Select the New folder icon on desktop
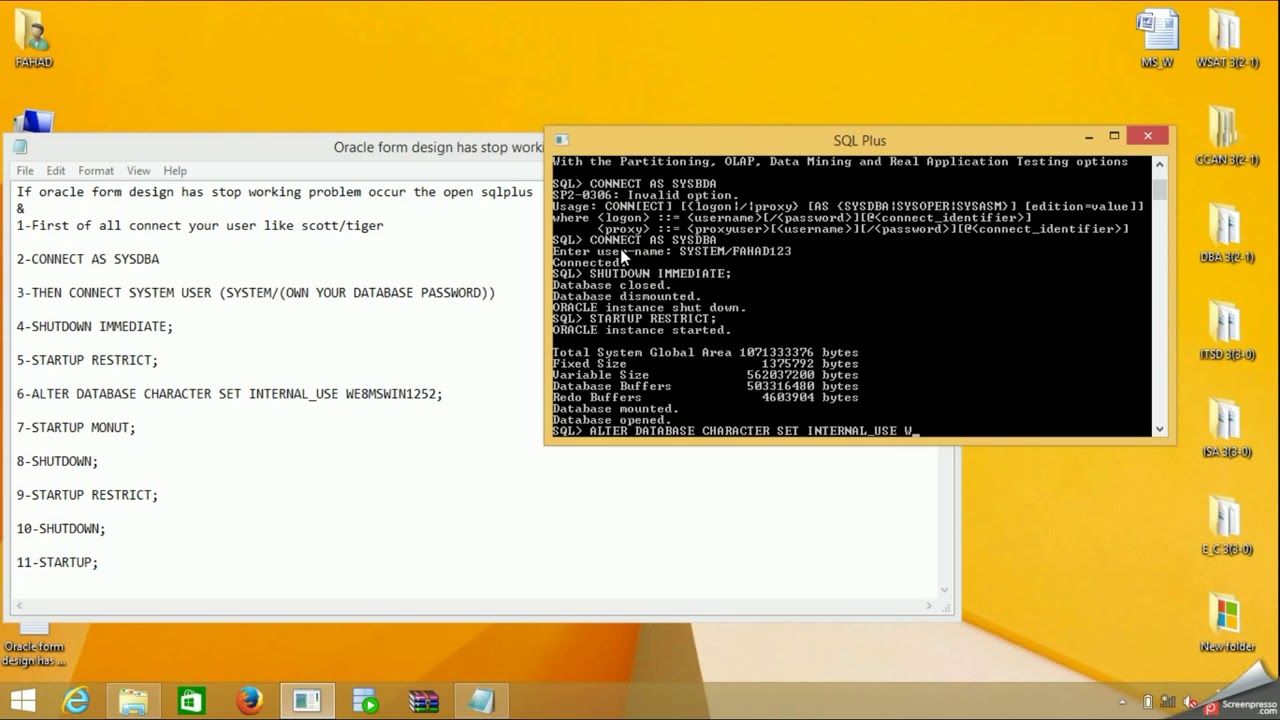The image size is (1280, 720). pos(1226,622)
